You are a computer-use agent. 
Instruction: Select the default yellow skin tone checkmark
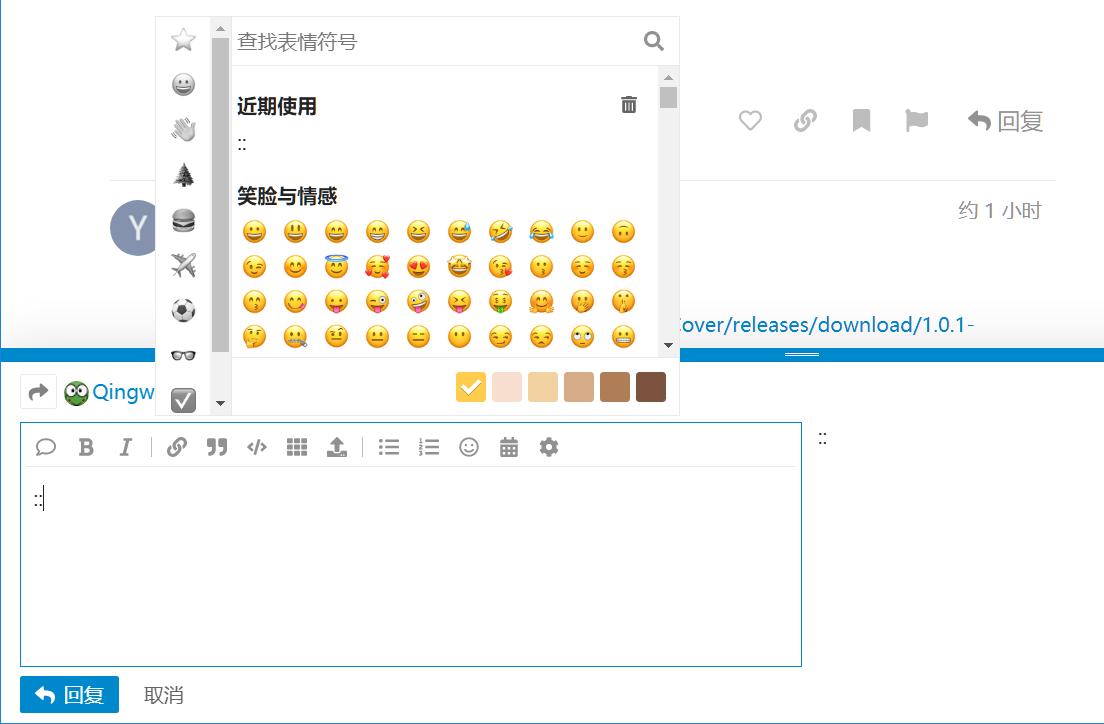click(471, 387)
